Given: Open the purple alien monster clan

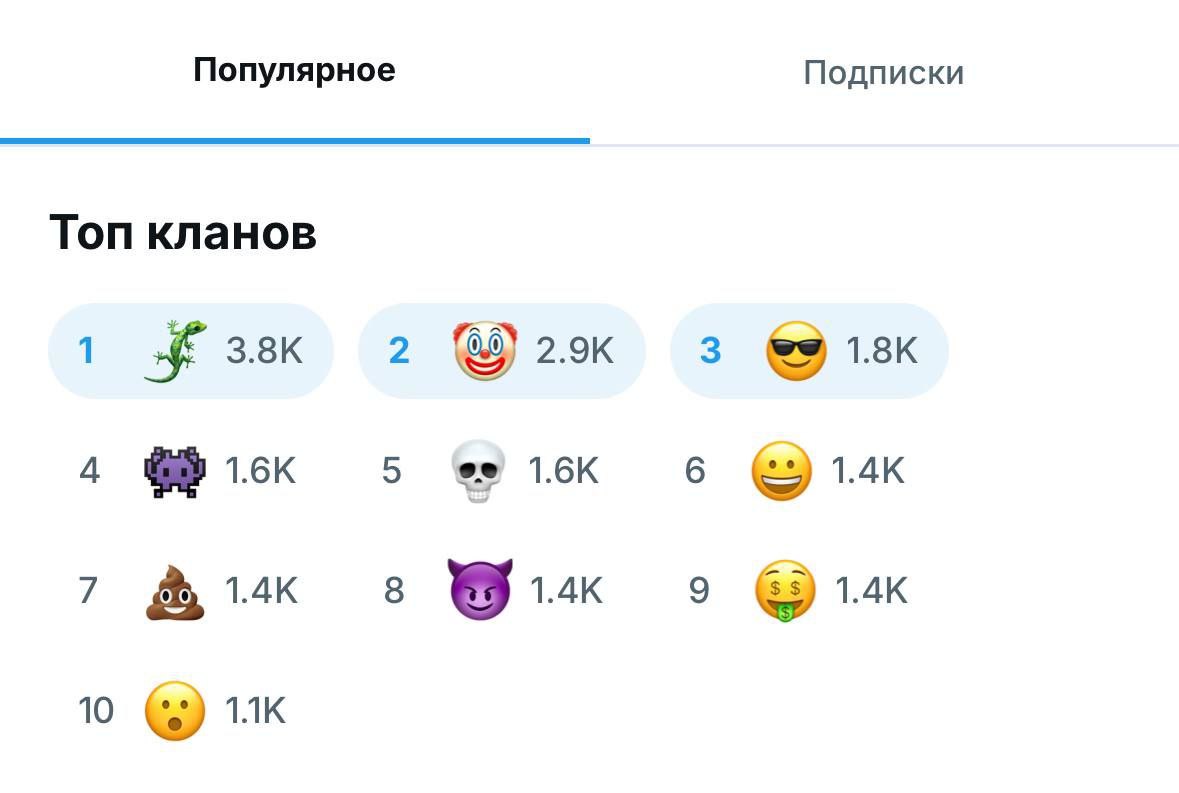Looking at the screenshot, I should point(175,471).
